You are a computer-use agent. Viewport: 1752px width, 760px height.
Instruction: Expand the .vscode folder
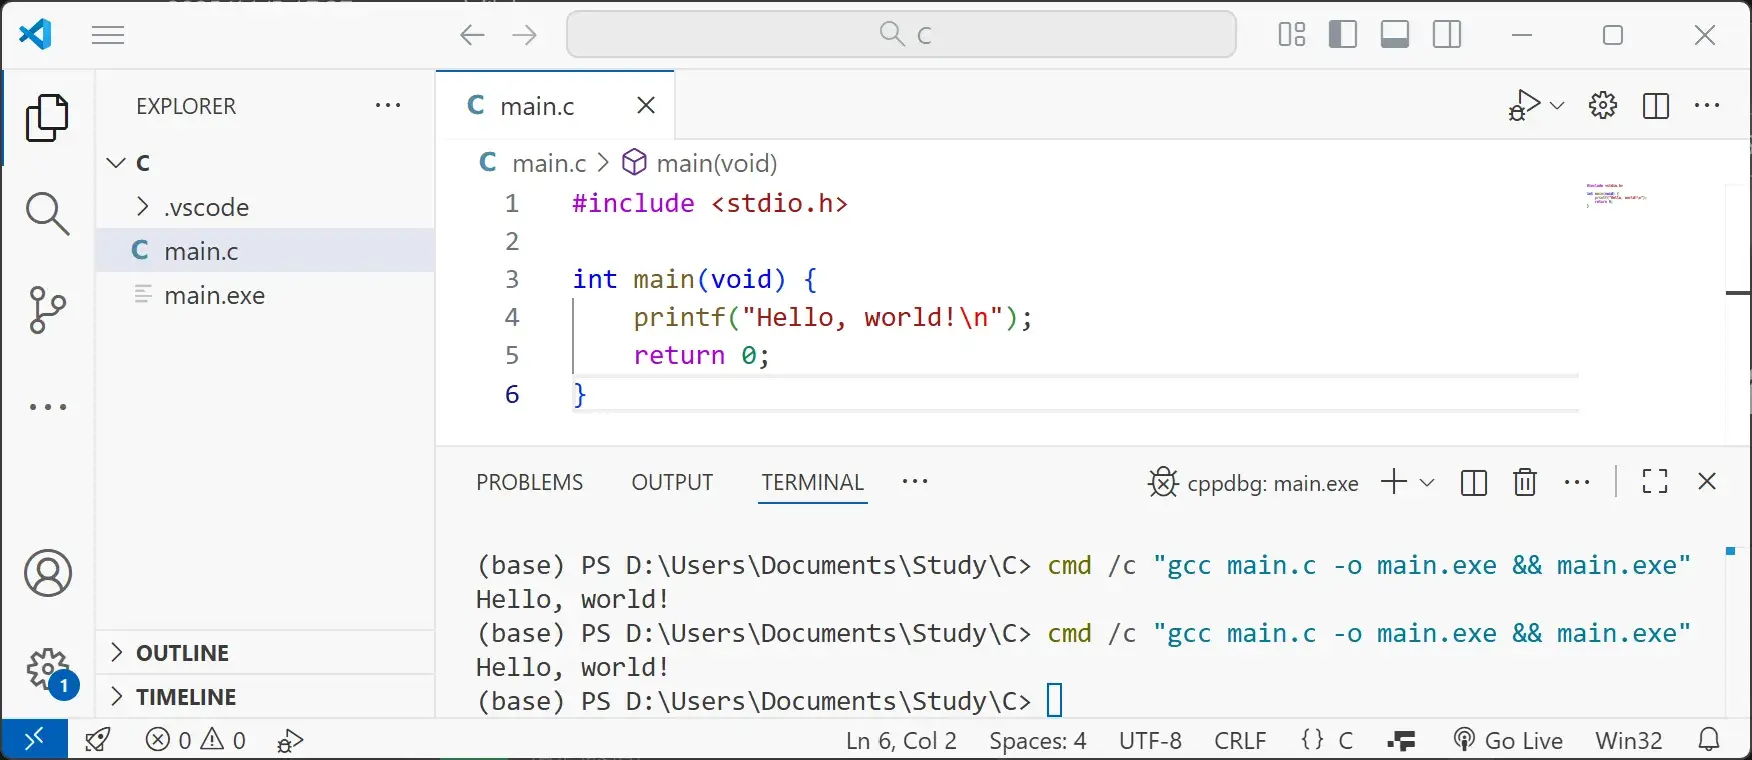pyautogui.click(x=206, y=207)
